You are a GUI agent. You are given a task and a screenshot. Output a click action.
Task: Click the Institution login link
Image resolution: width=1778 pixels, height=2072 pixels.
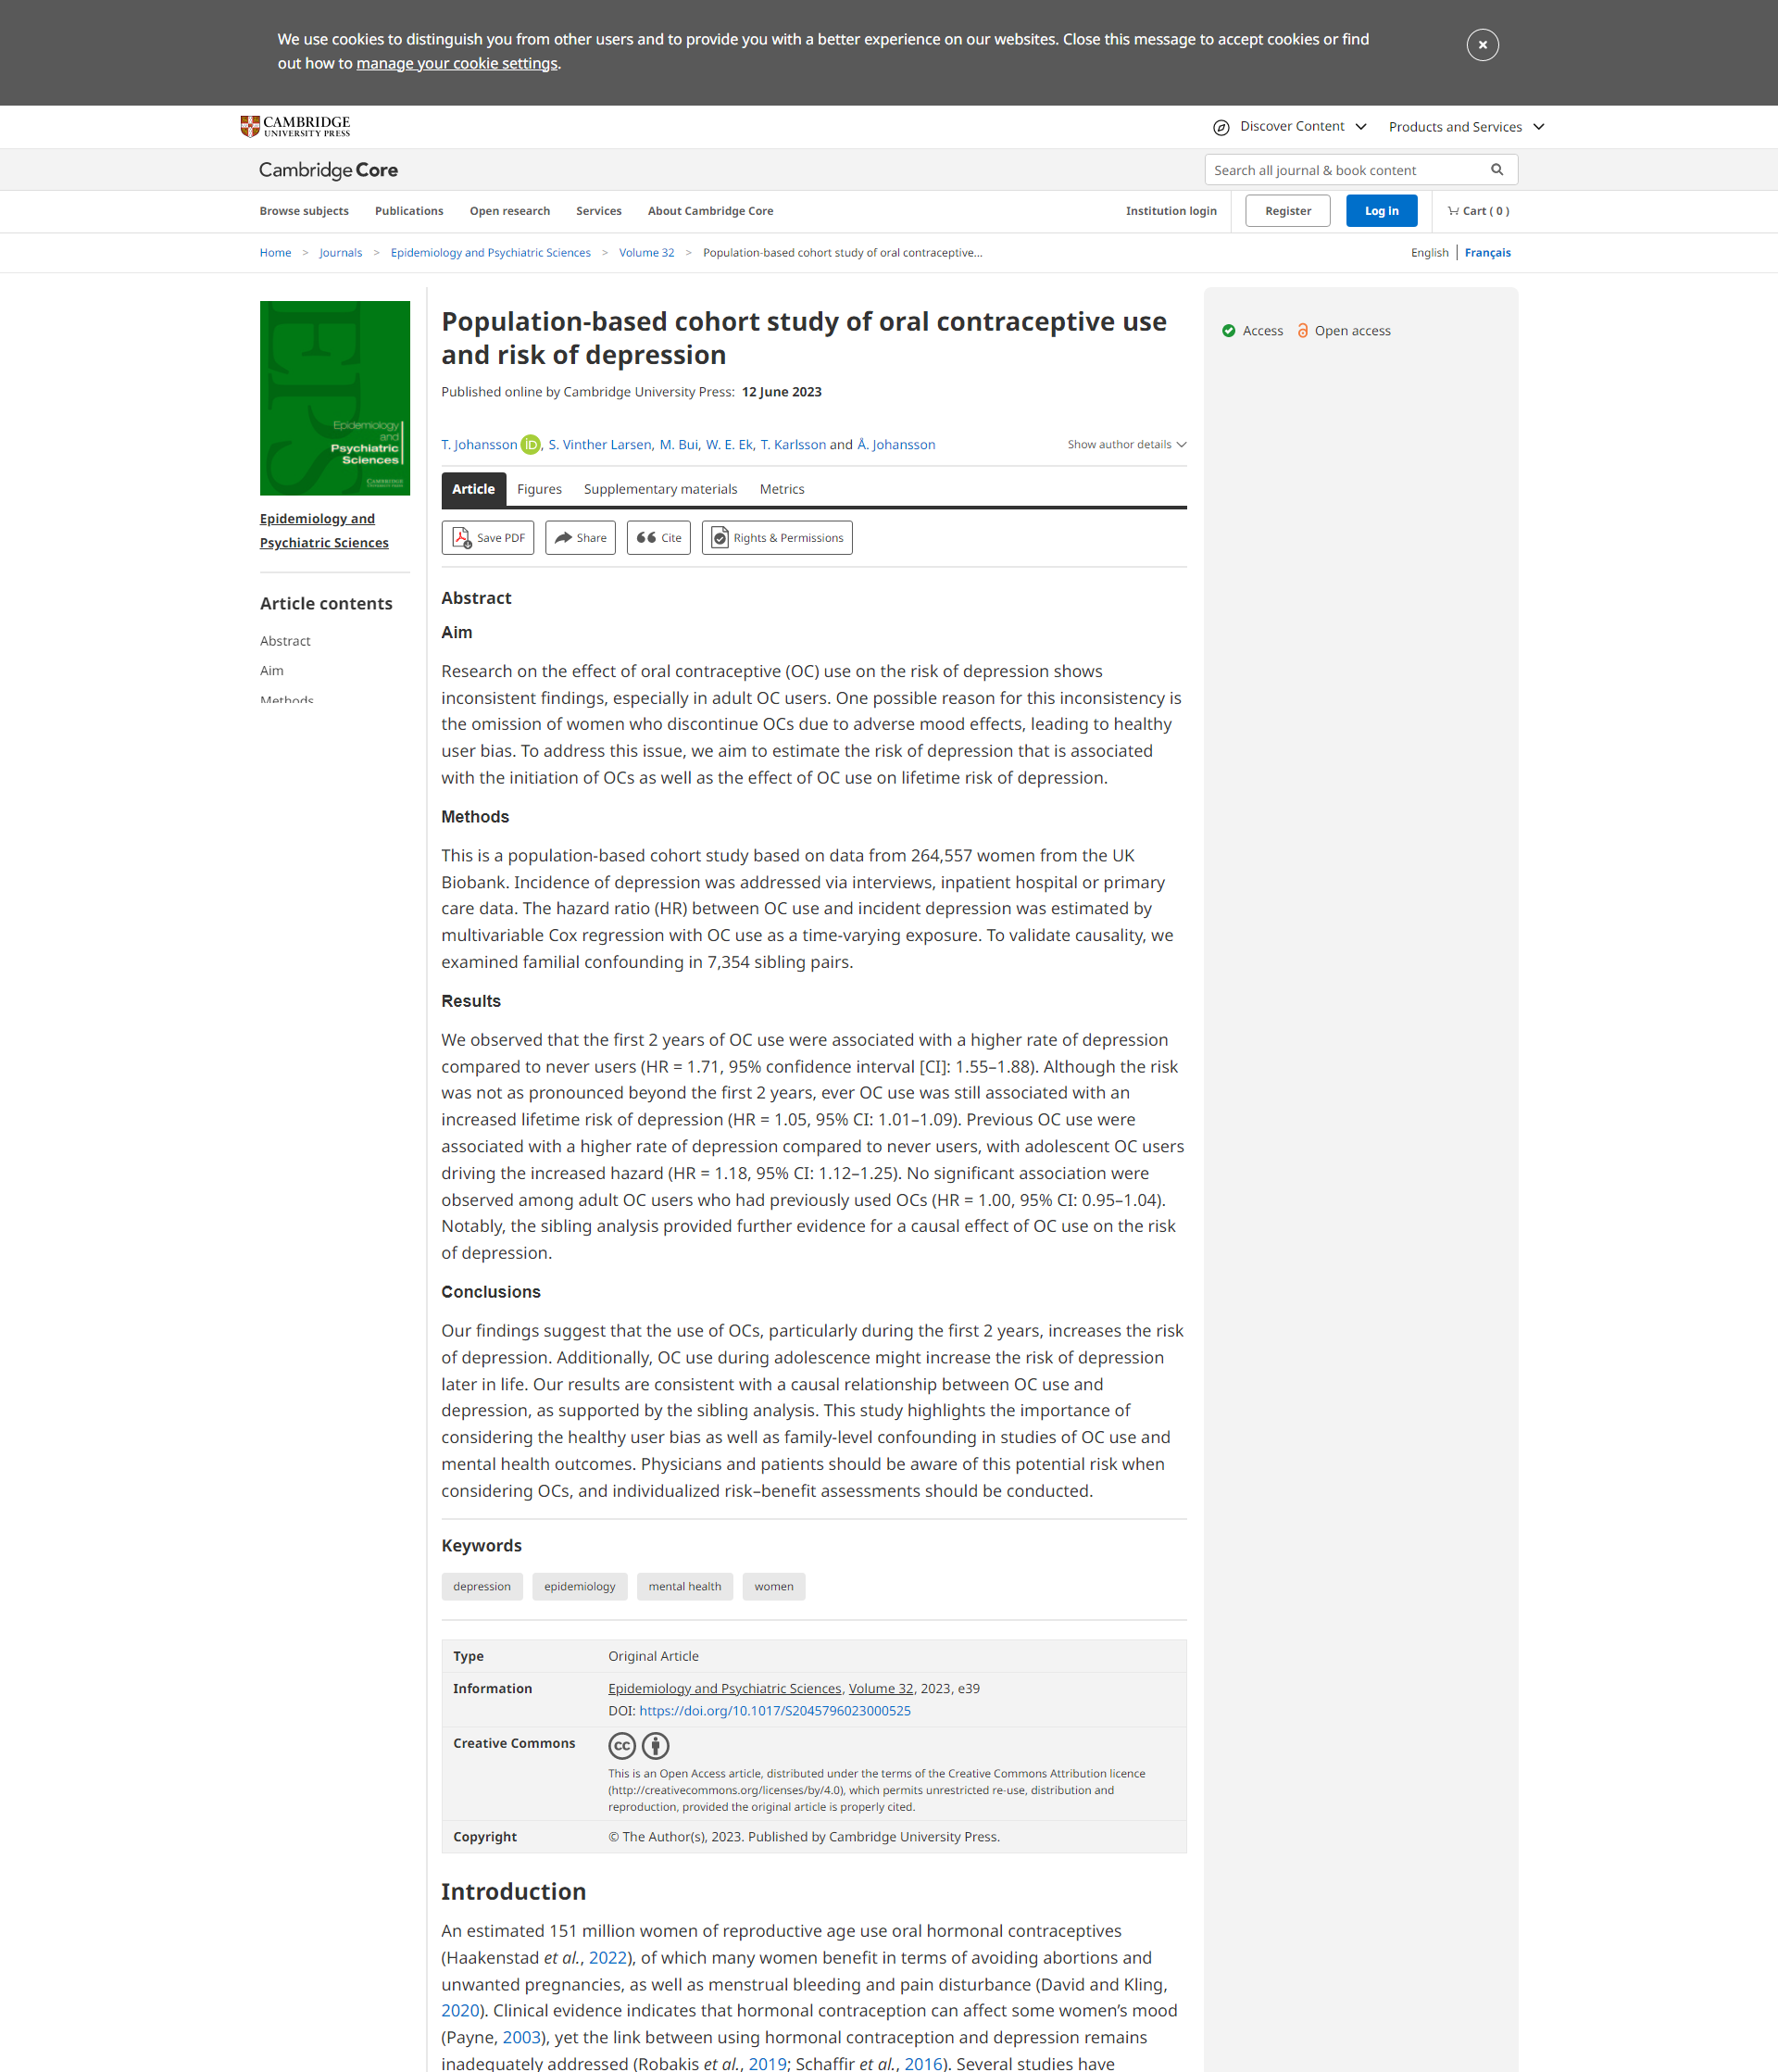(1171, 211)
